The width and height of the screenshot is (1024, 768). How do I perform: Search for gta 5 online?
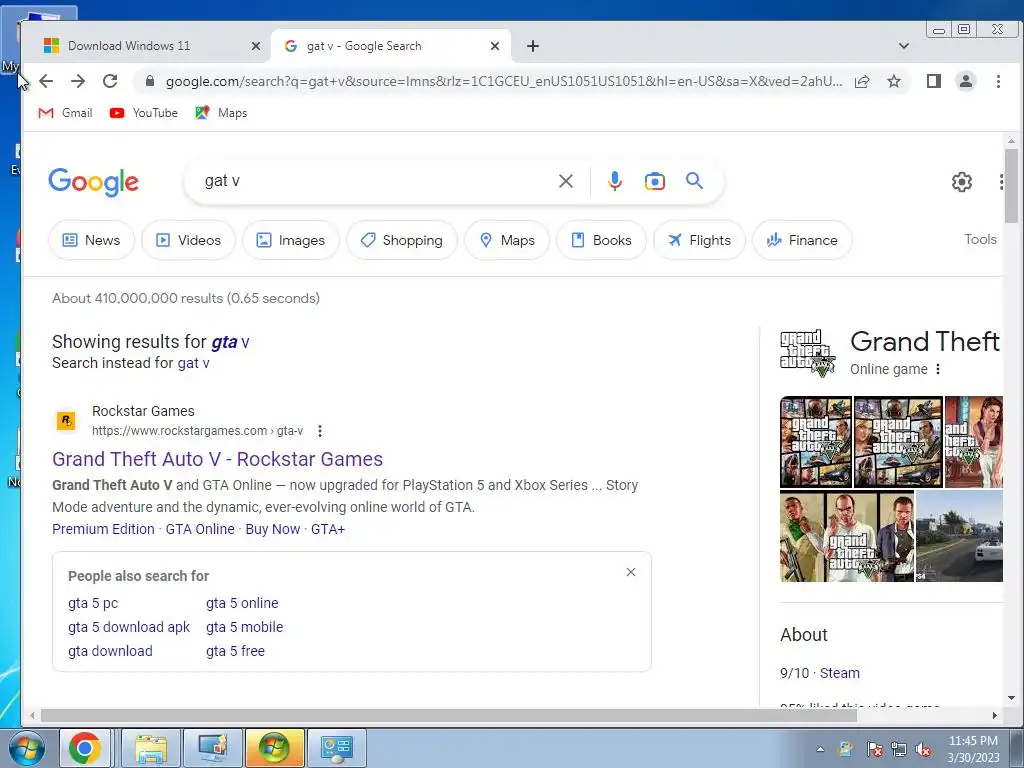point(242,603)
